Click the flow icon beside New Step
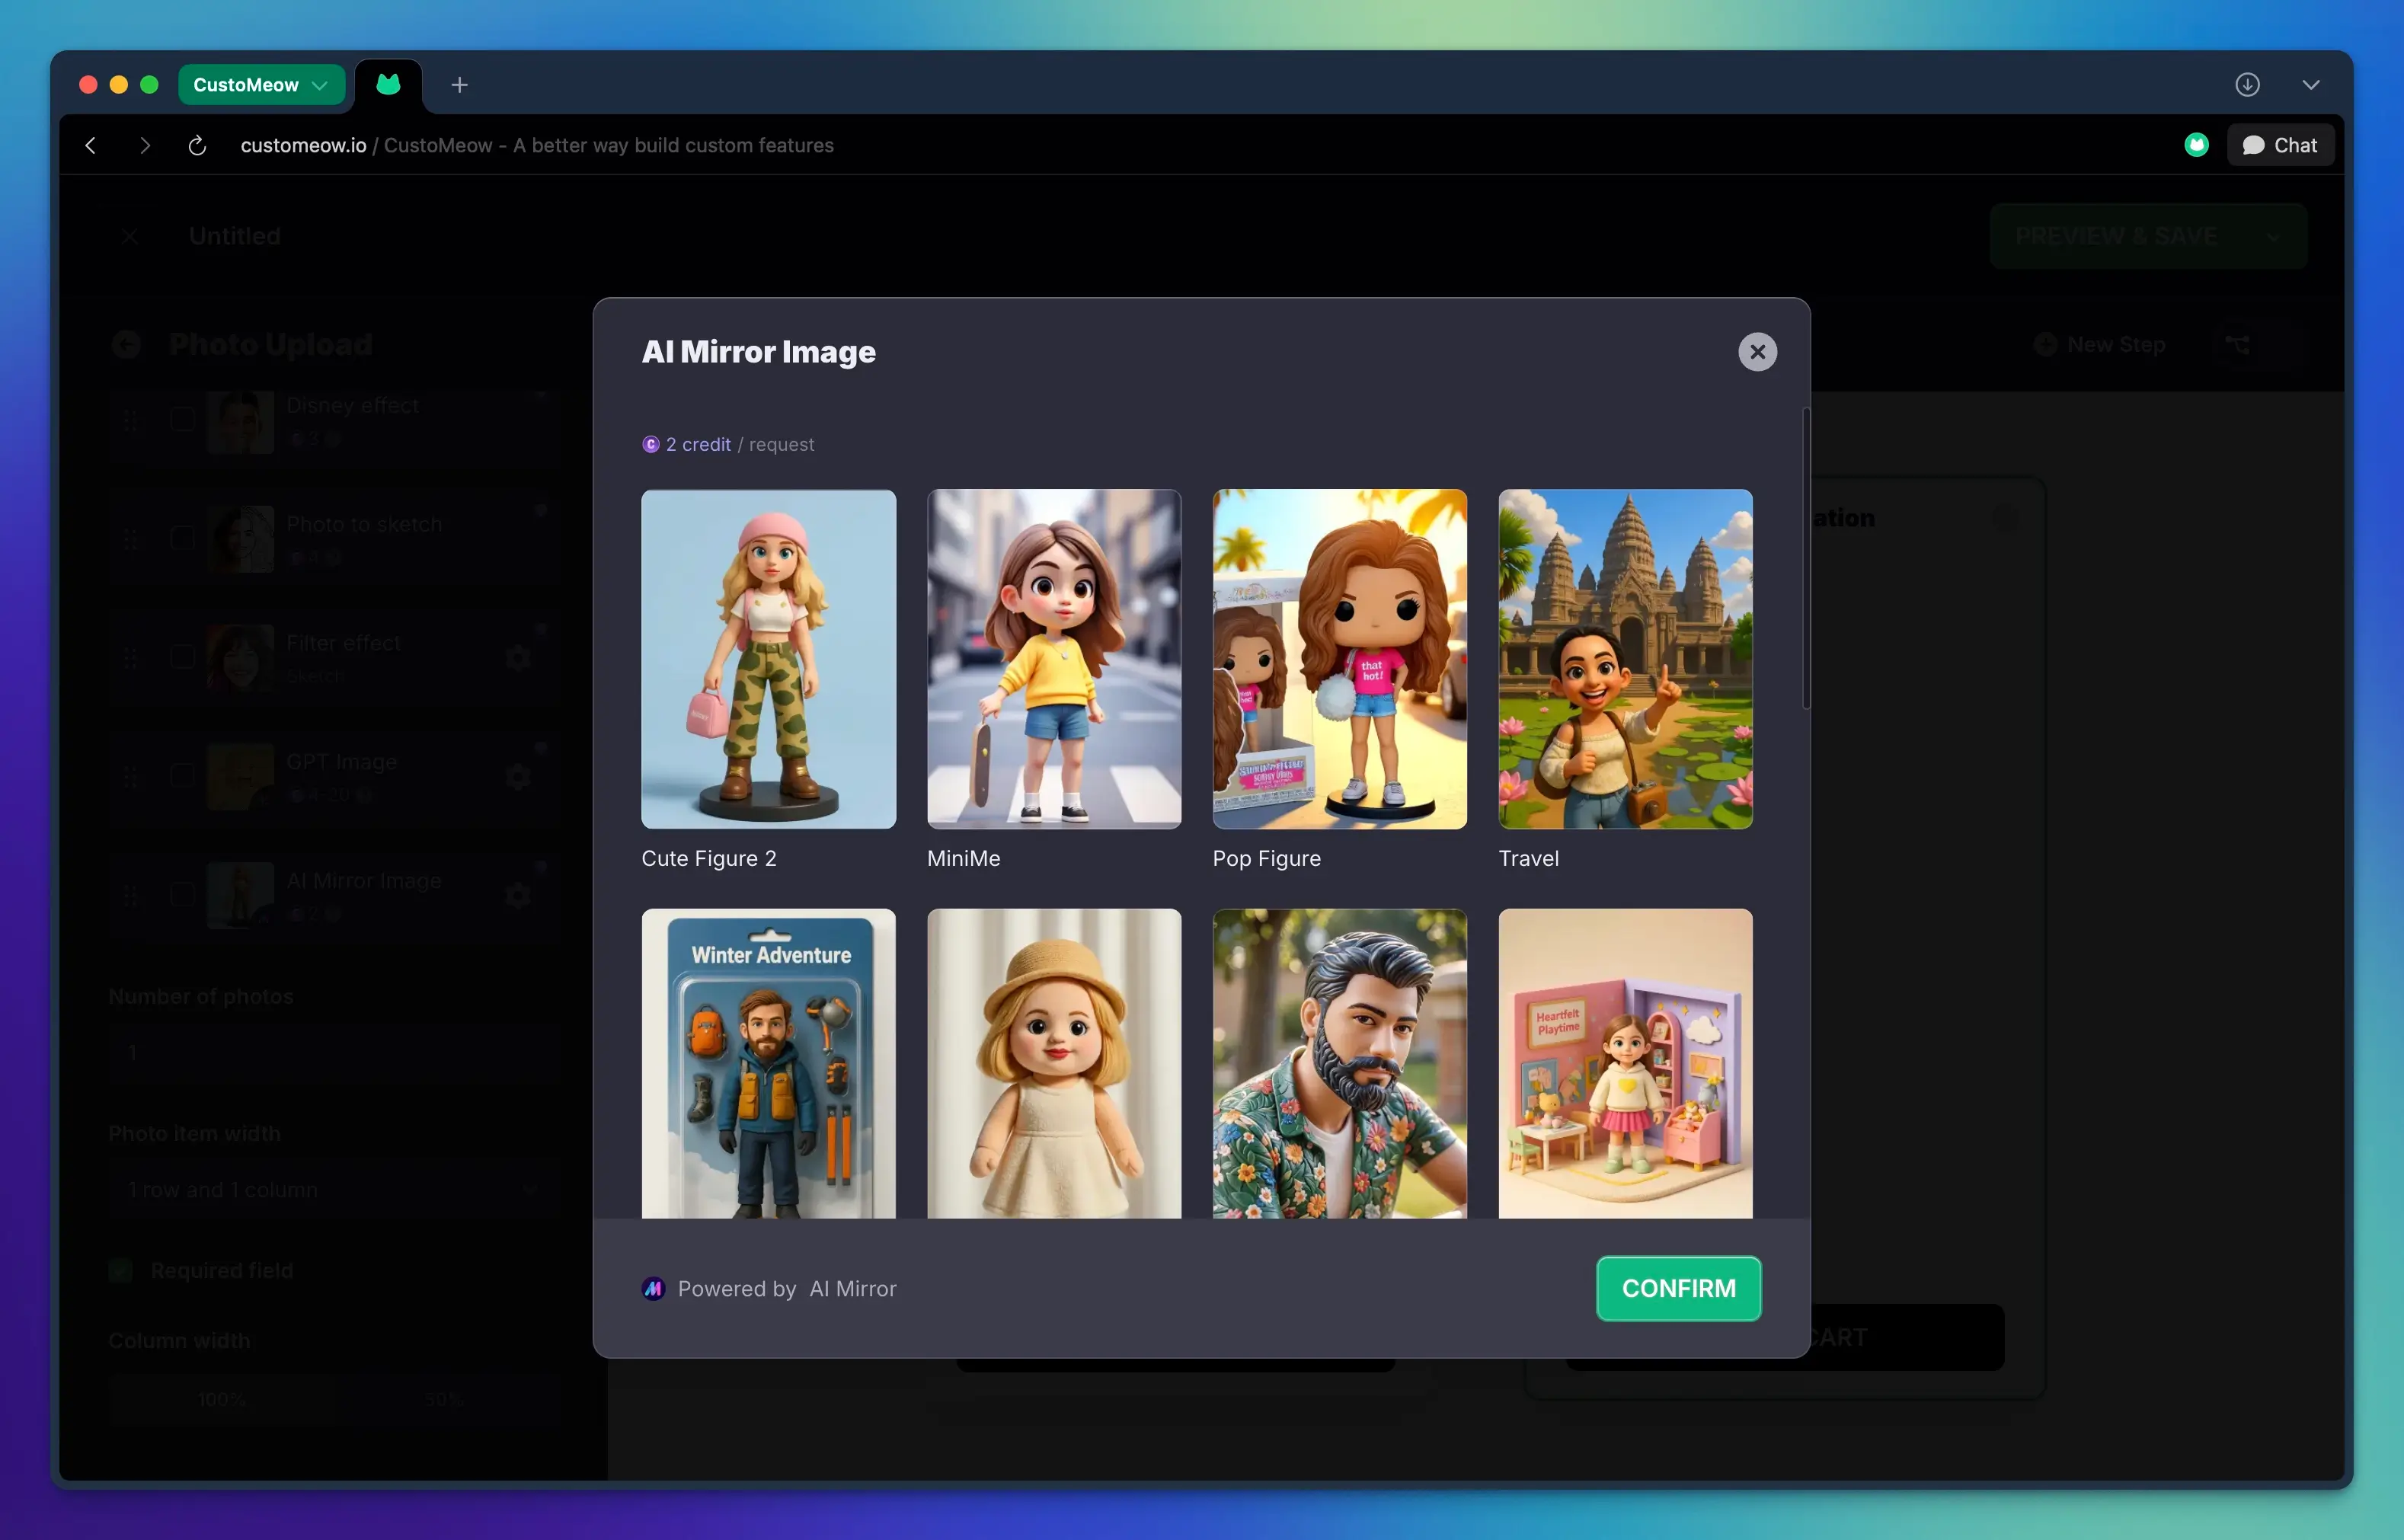 pyautogui.click(x=2238, y=345)
